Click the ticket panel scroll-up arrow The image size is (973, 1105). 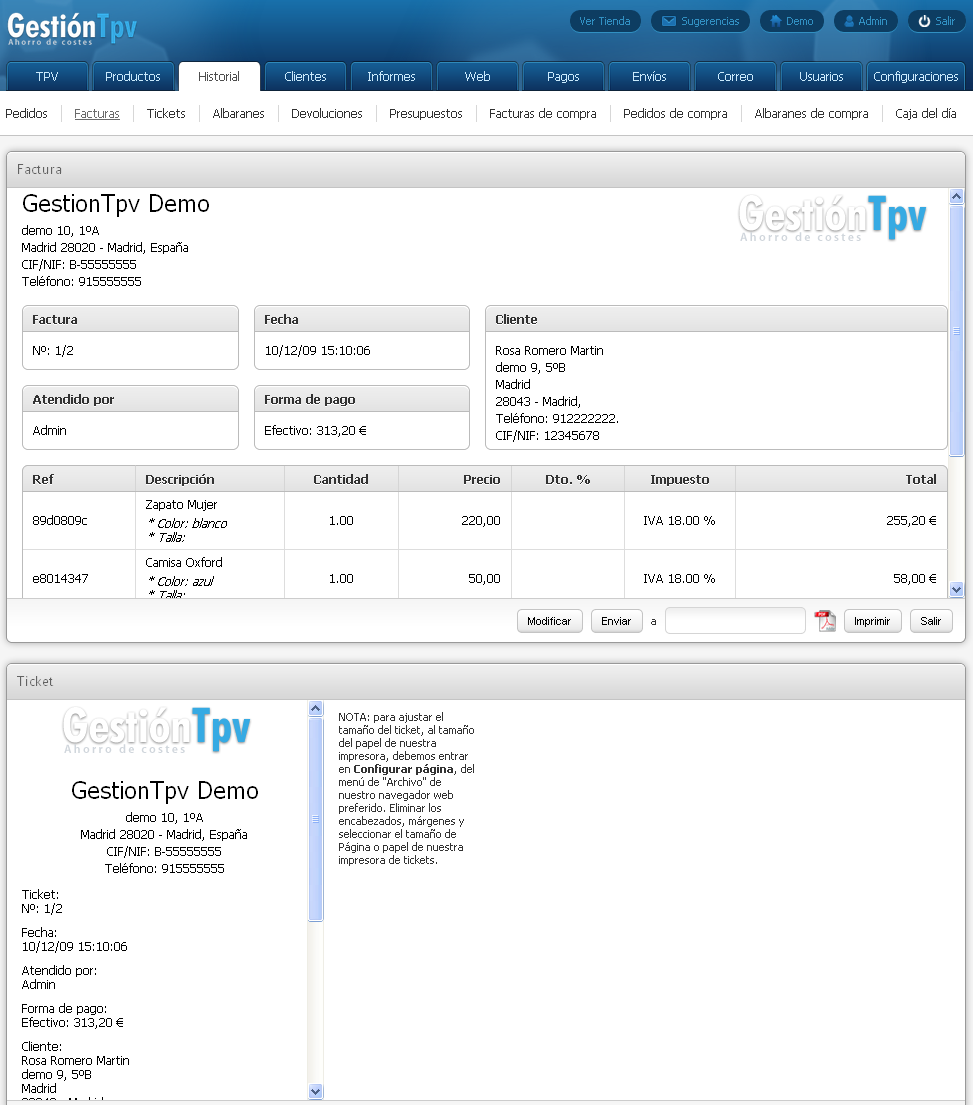[316, 709]
